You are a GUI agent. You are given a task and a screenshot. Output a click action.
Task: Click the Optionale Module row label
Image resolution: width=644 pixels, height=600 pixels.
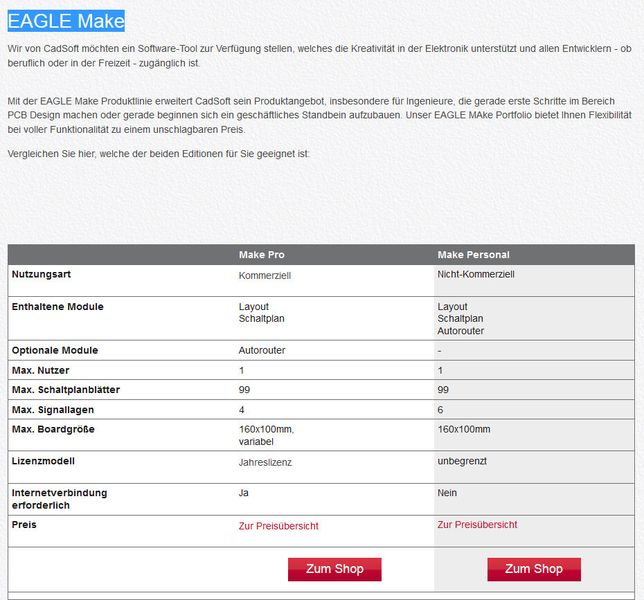point(55,350)
